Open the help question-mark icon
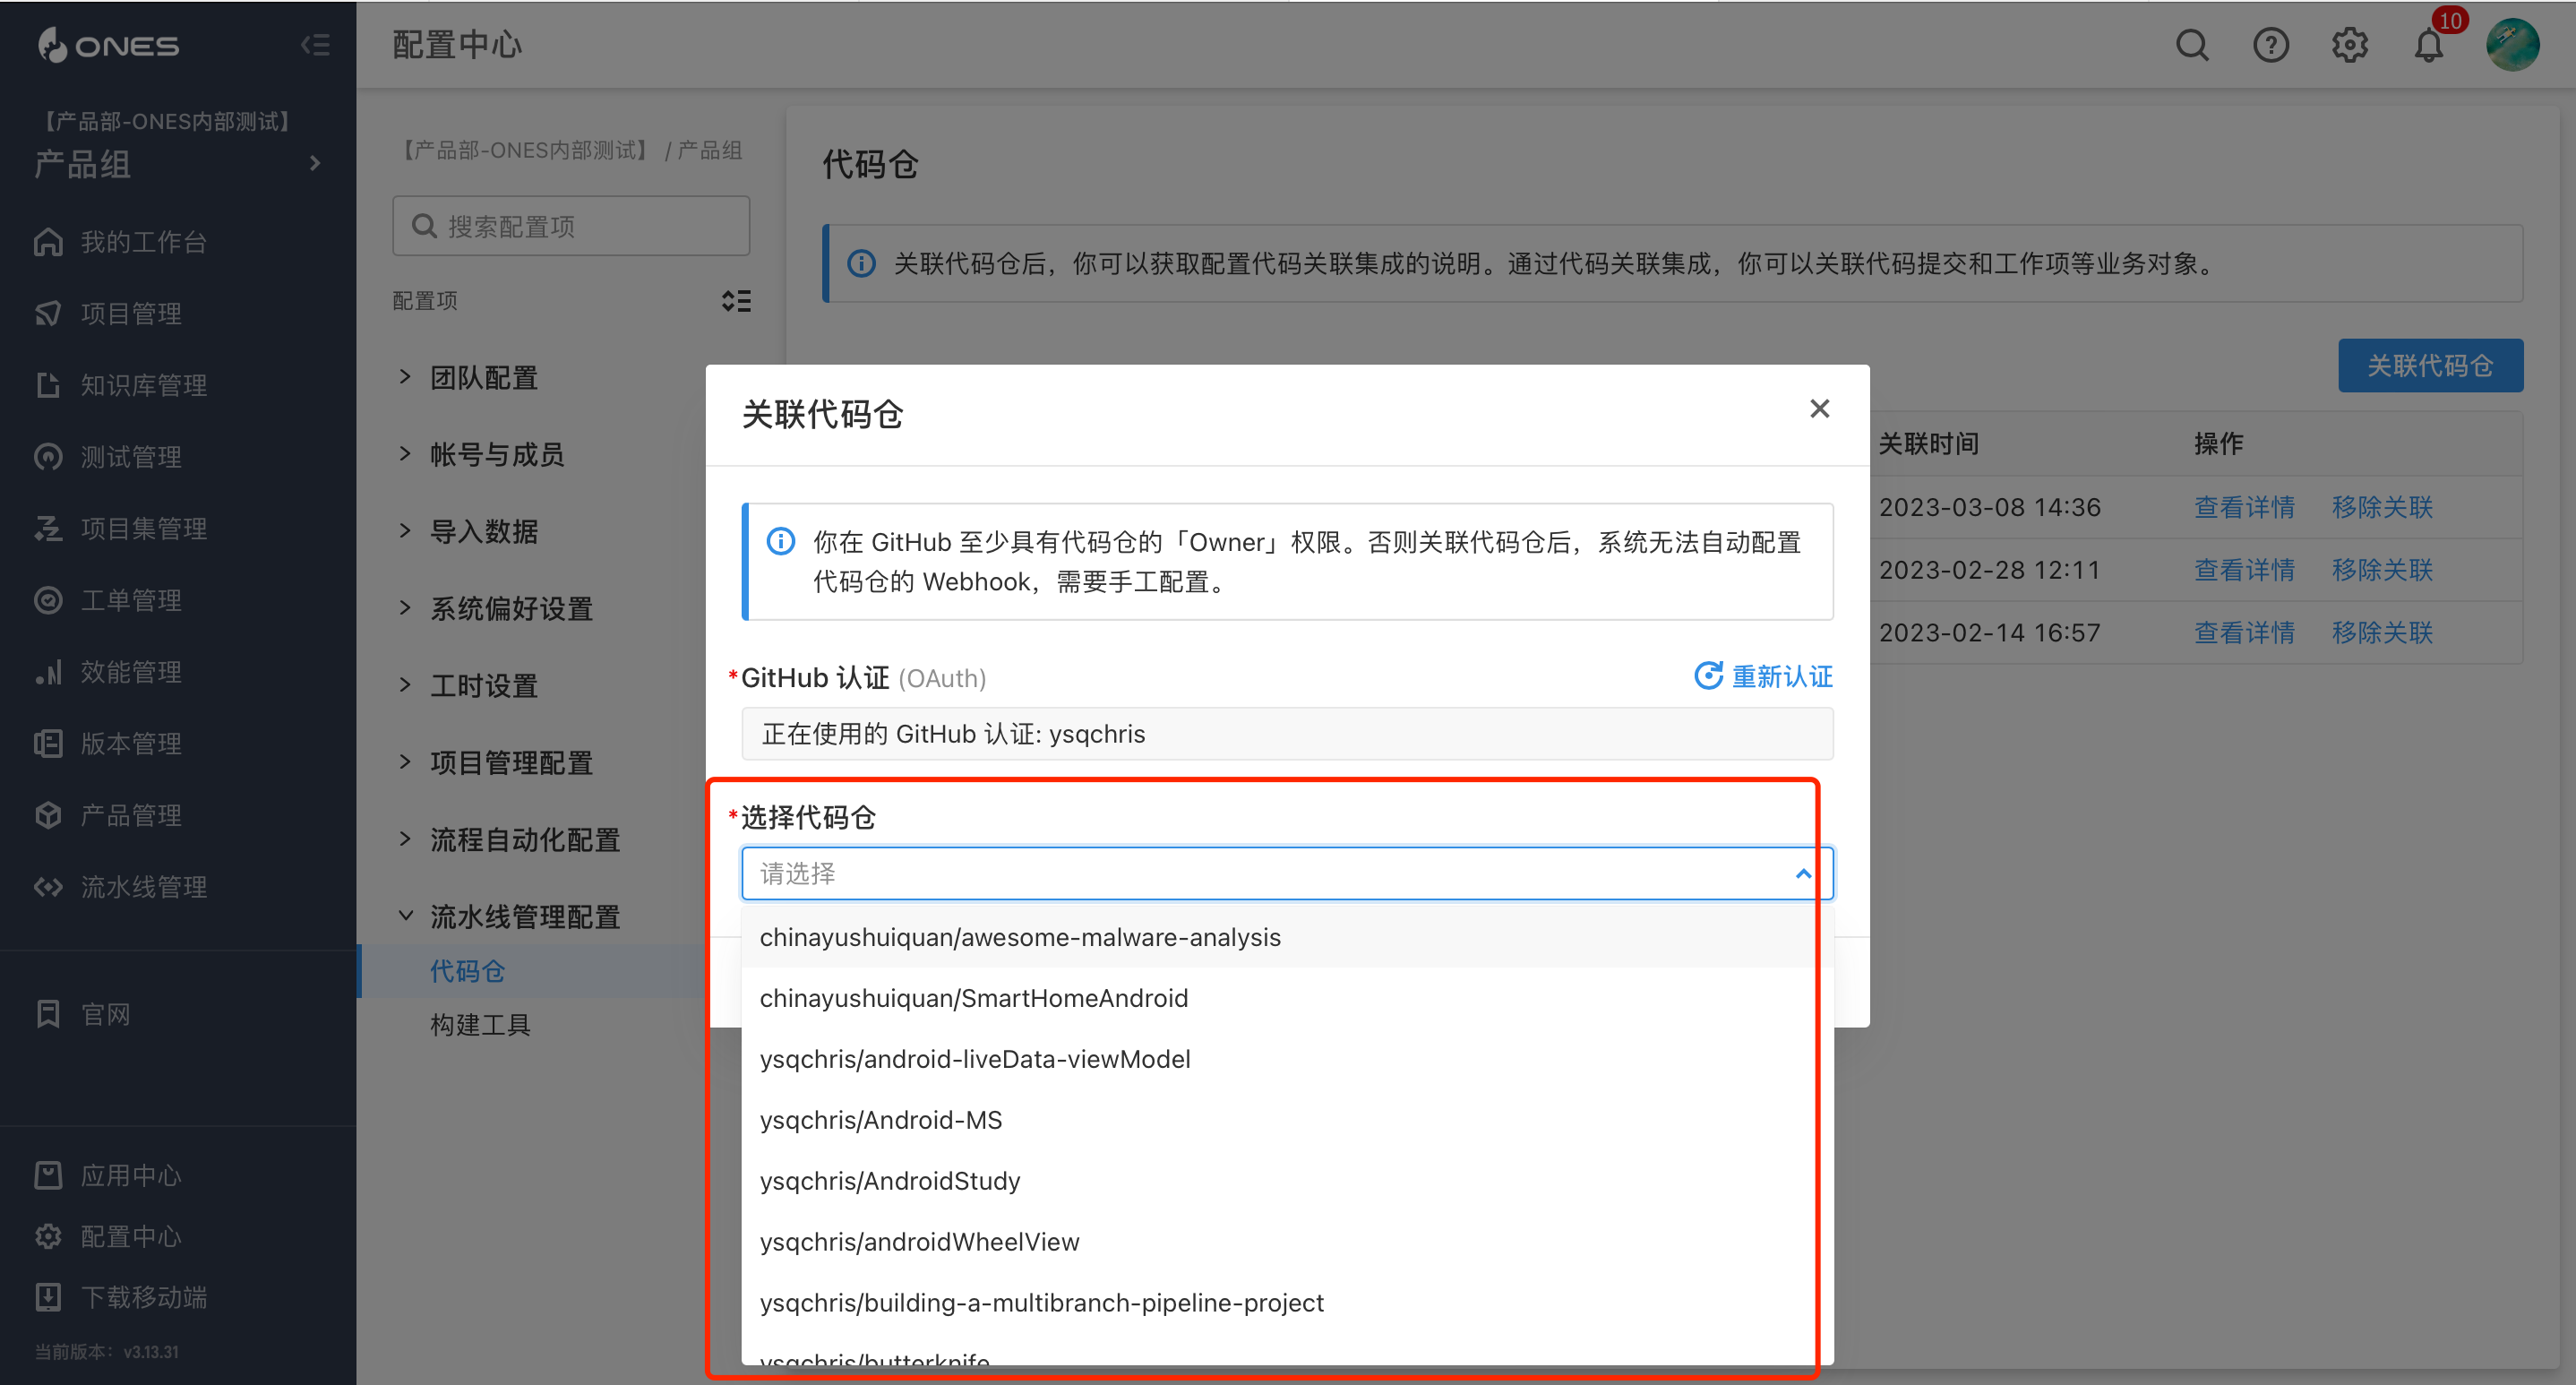 click(2271, 45)
